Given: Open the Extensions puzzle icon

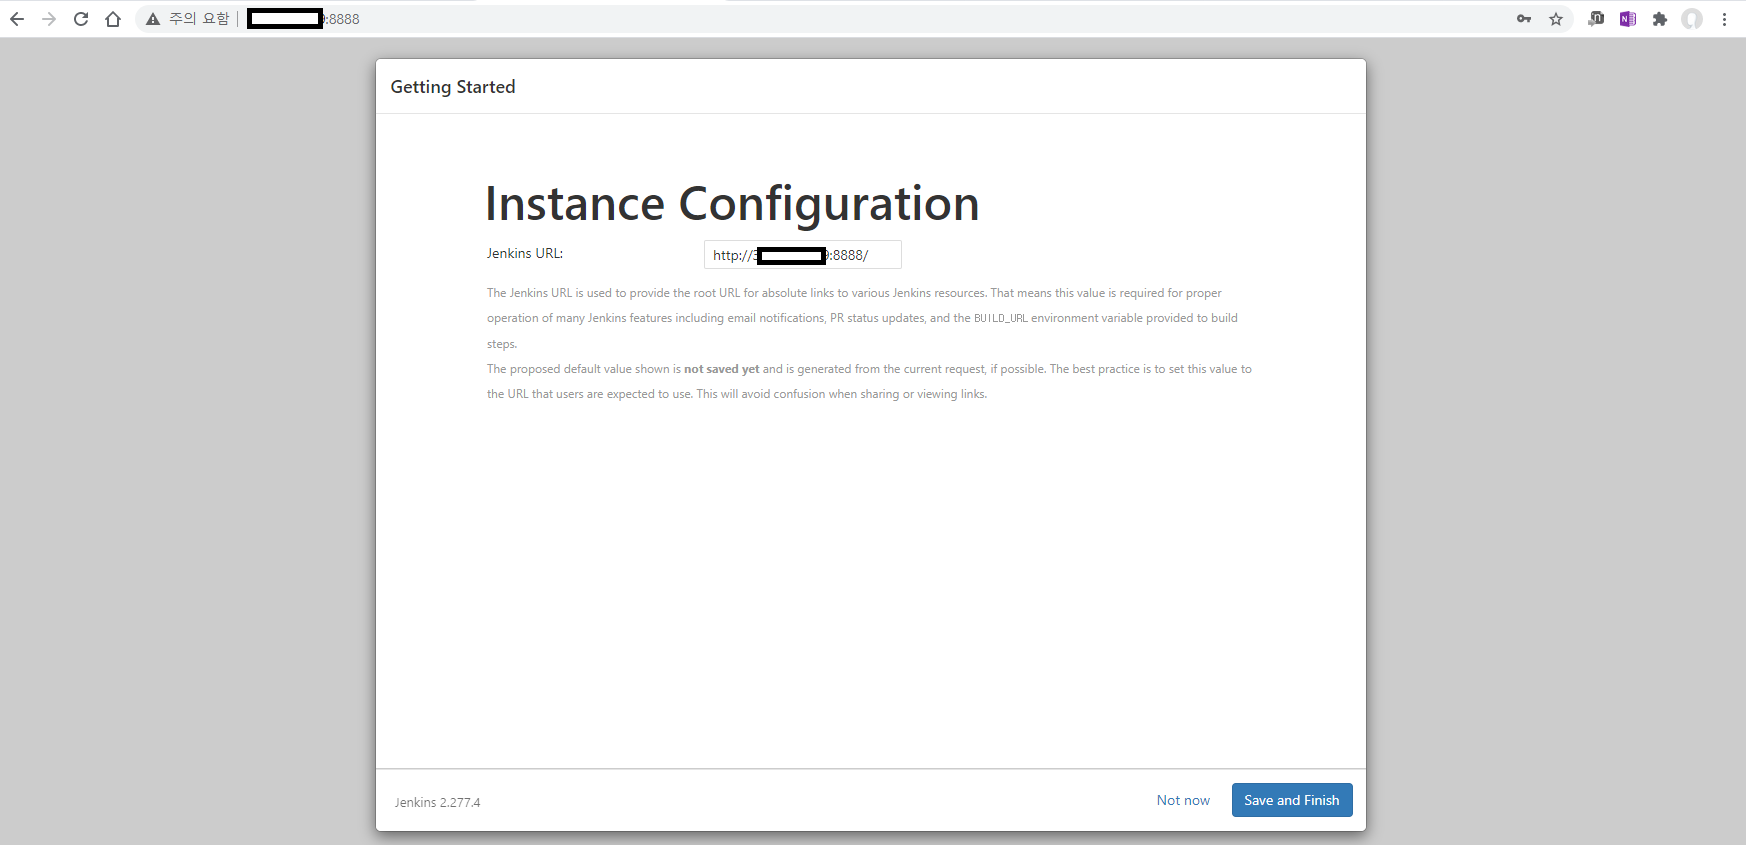Looking at the screenshot, I should click(x=1660, y=19).
